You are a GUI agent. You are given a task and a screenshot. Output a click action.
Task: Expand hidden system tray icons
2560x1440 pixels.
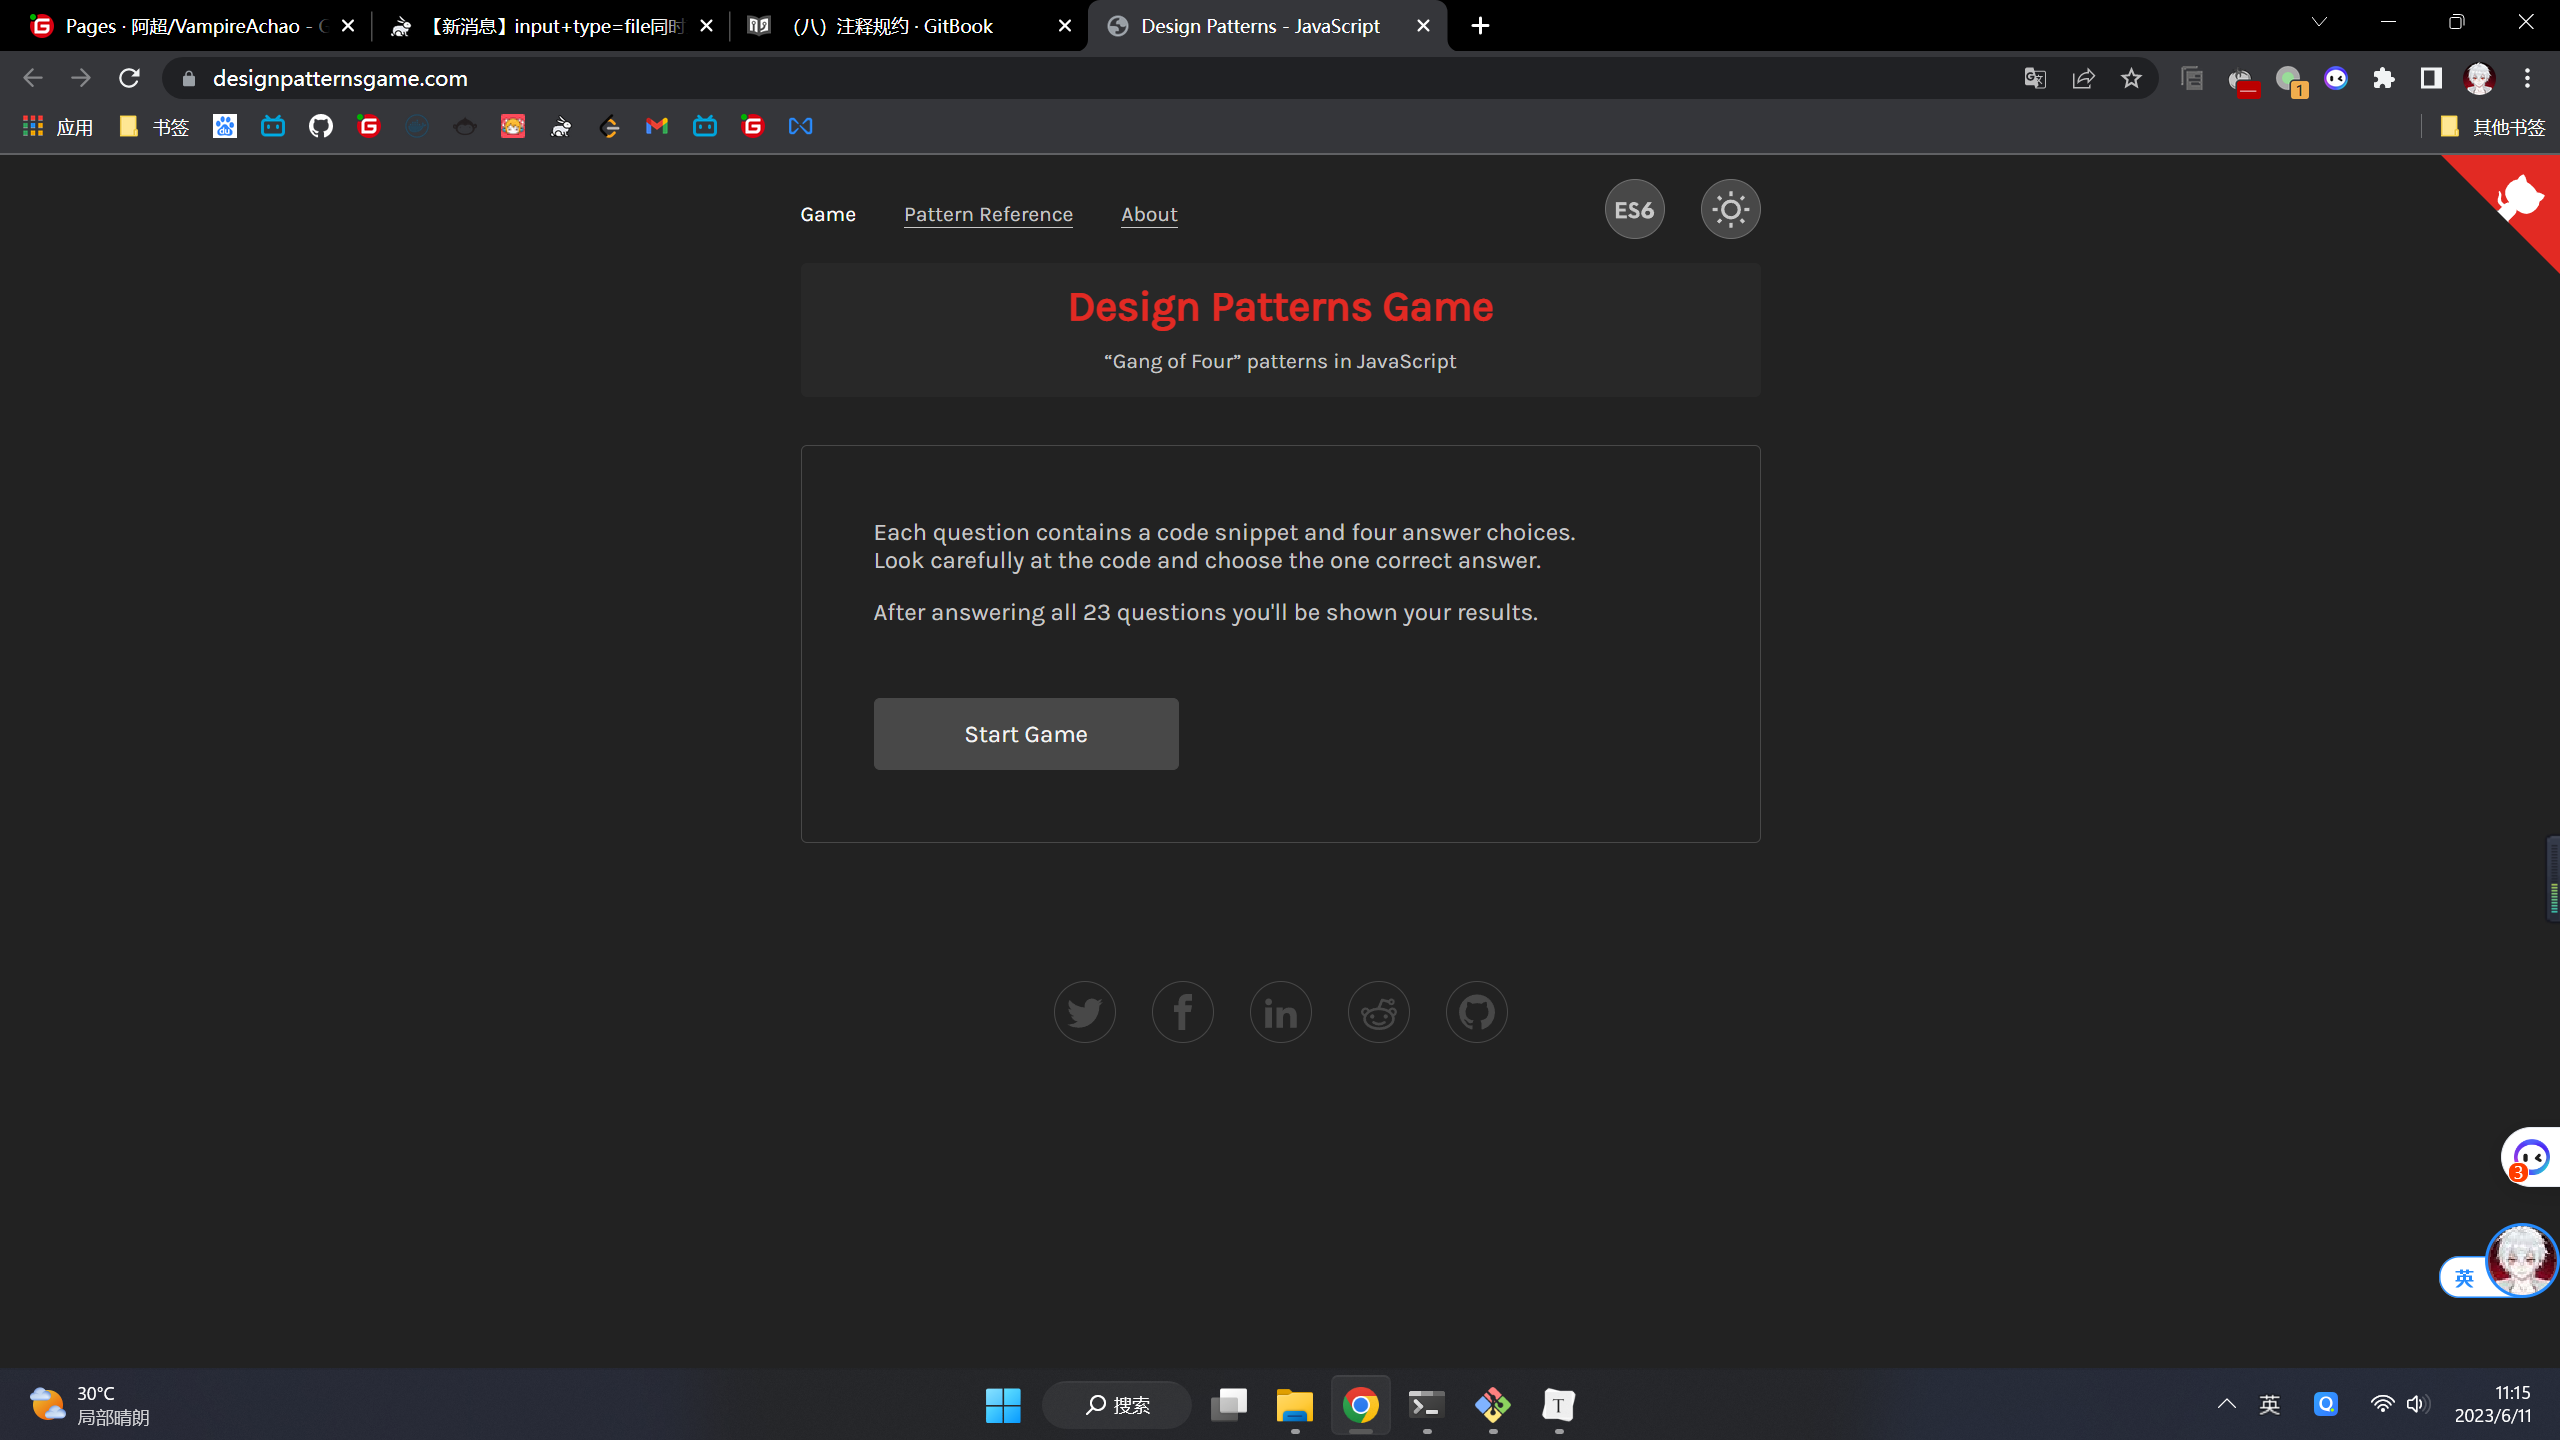click(2226, 1404)
